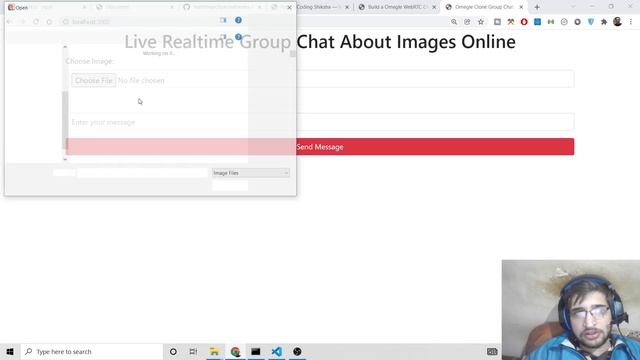Open the Extensions puzzle-piece menu

click(x=604, y=22)
